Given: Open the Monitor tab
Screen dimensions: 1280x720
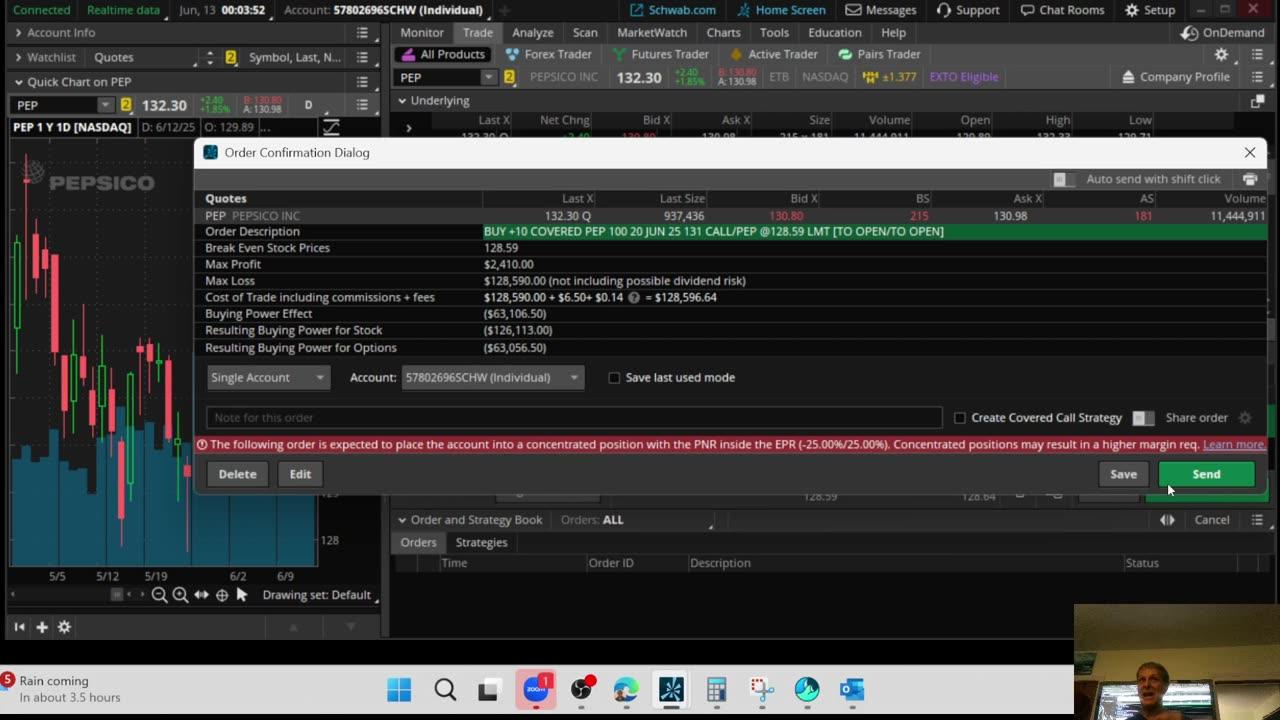Looking at the screenshot, I should click(422, 33).
